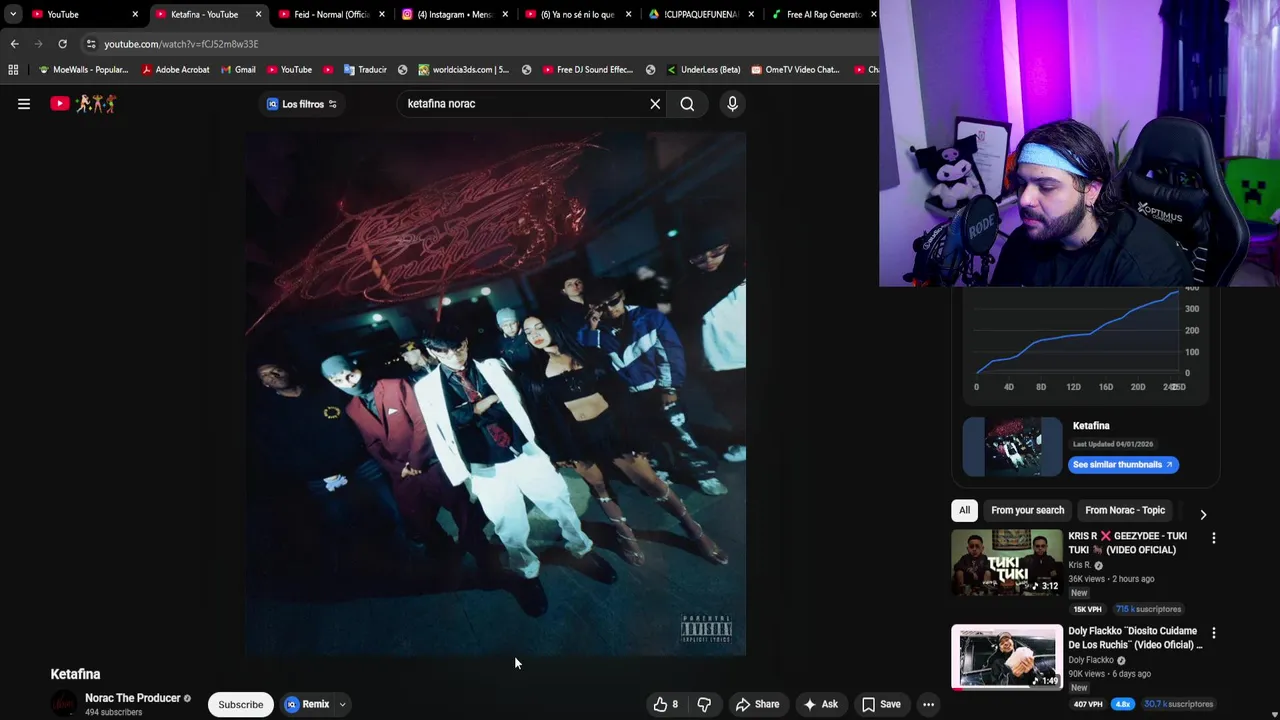Open the OmeTV Video Chat bookmark
The image size is (1280, 720).
click(795, 70)
